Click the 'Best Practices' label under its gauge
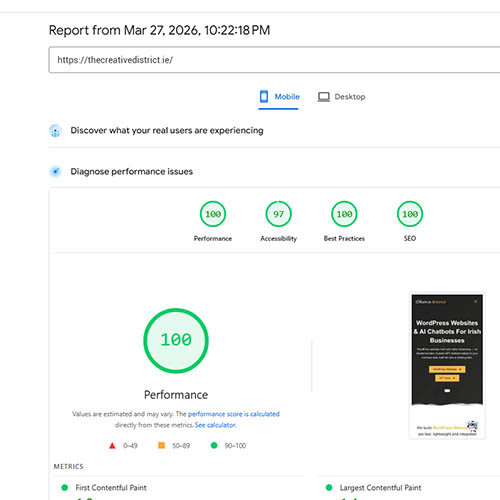 344,239
